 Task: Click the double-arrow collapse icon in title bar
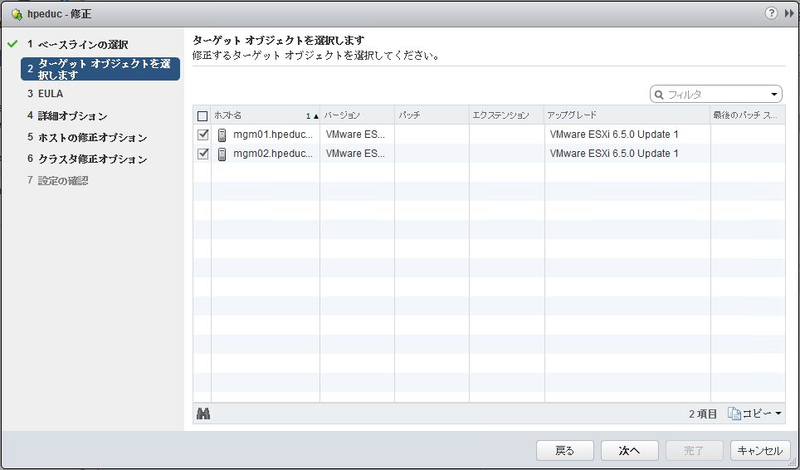(x=789, y=14)
